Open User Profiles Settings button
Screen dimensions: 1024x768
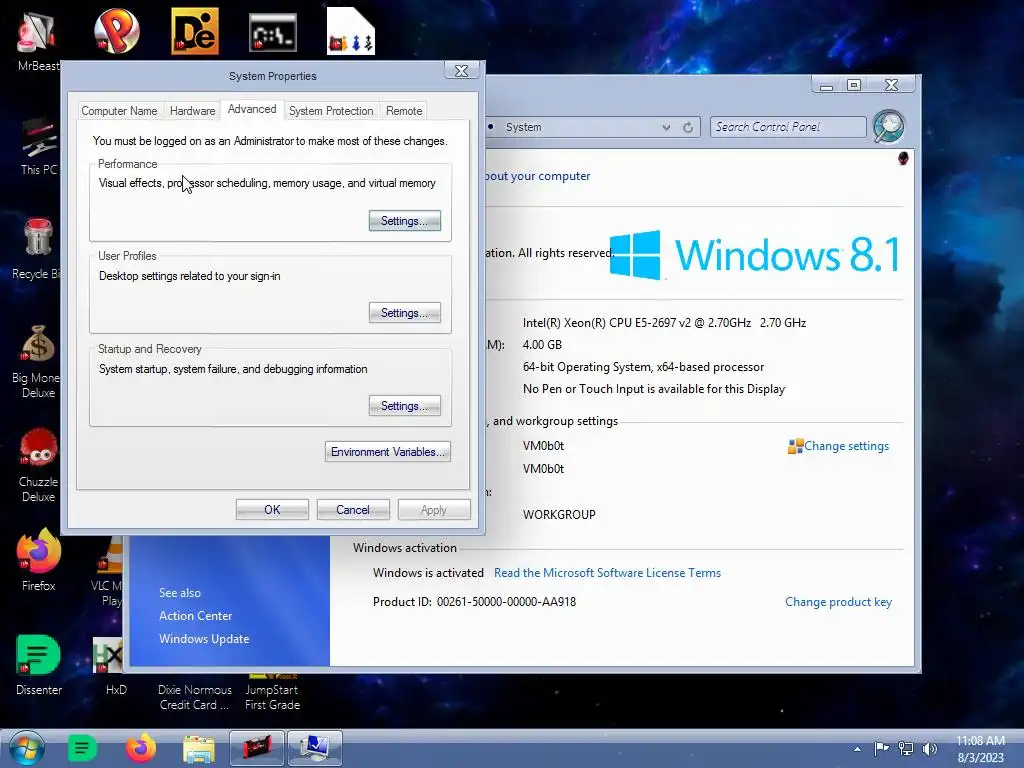[404, 313]
